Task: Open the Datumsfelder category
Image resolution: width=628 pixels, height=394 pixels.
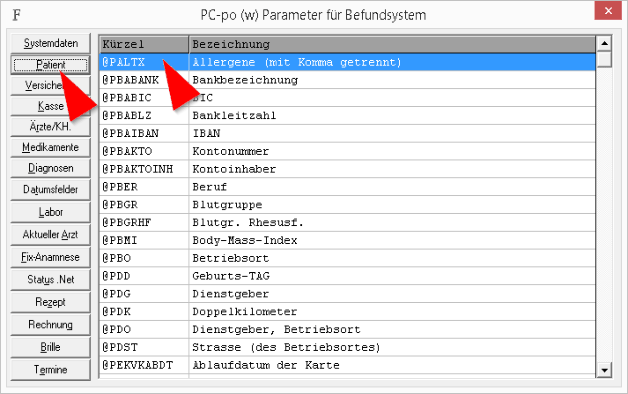Action: click(x=50, y=189)
